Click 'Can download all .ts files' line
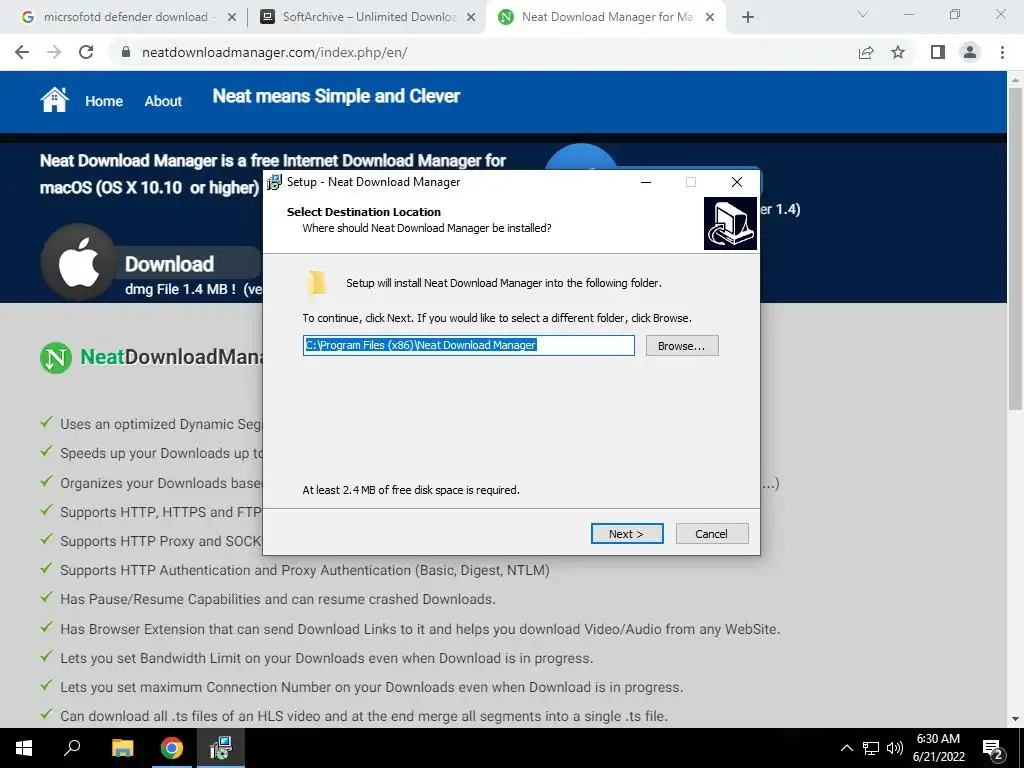Viewport: 1024px width, 768px height. coord(364,716)
